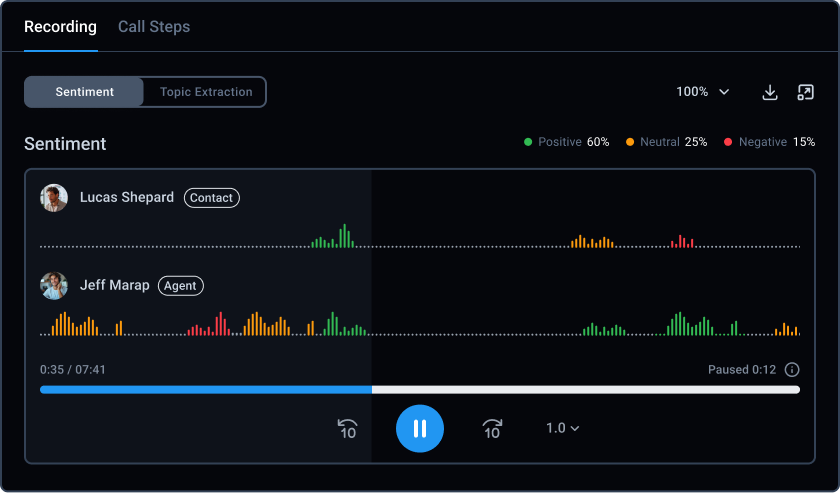Select the Sentiment segment toggle
840x493 pixels.
(85, 92)
